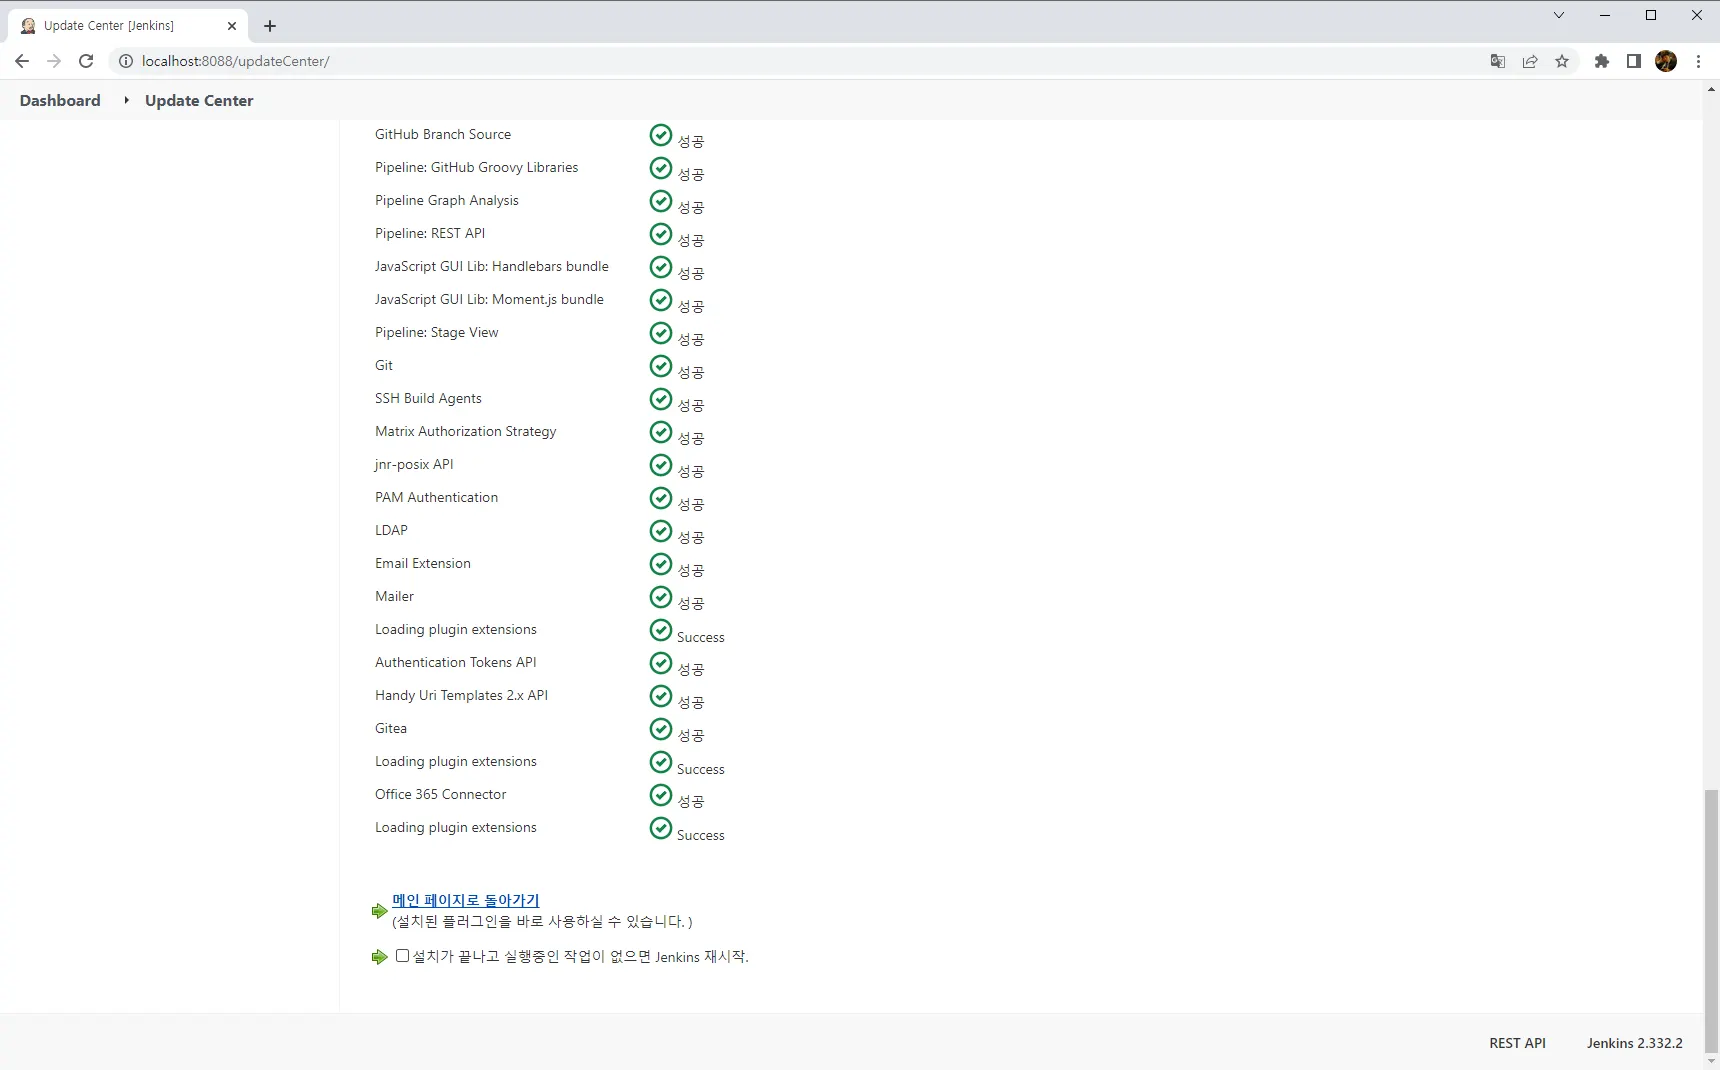
Task: Click success checkmark for Office 365 Connector
Action: click(x=661, y=795)
